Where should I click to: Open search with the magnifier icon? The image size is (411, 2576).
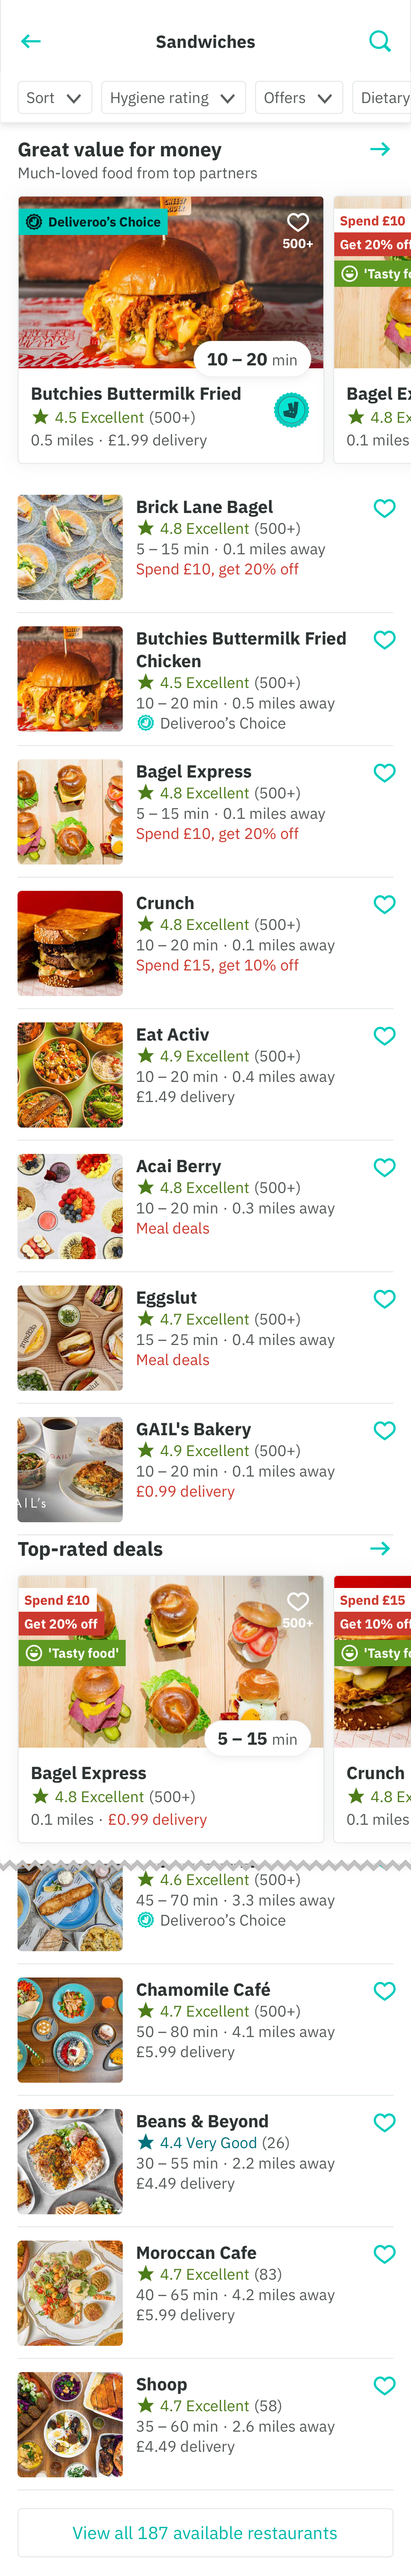click(380, 41)
